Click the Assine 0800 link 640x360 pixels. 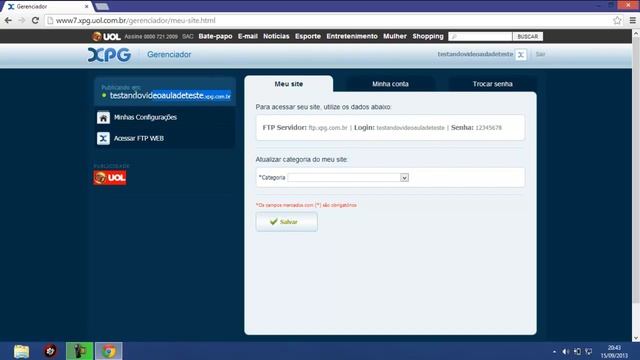pos(151,36)
